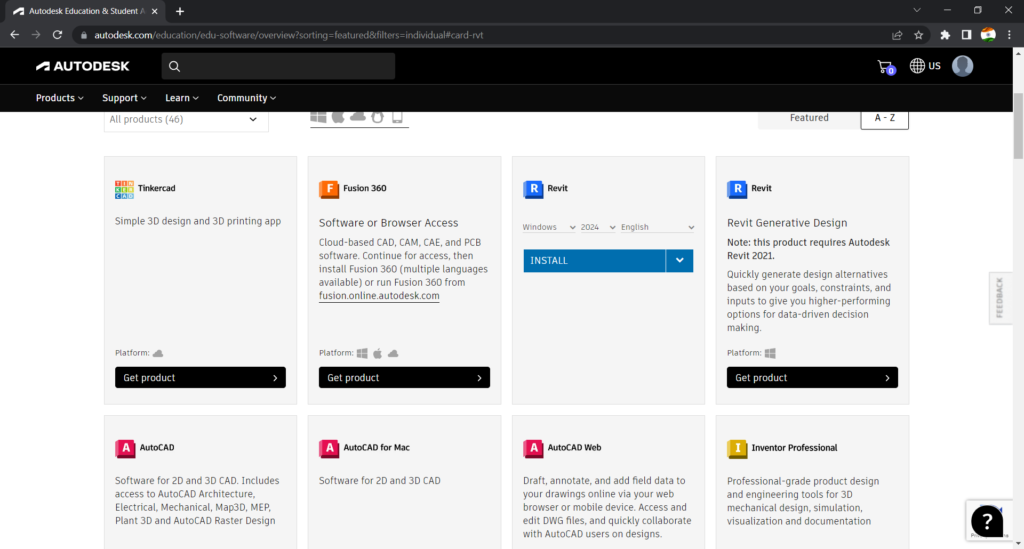
Task: Click the AutoCAD for Mac icon
Action: point(328,448)
